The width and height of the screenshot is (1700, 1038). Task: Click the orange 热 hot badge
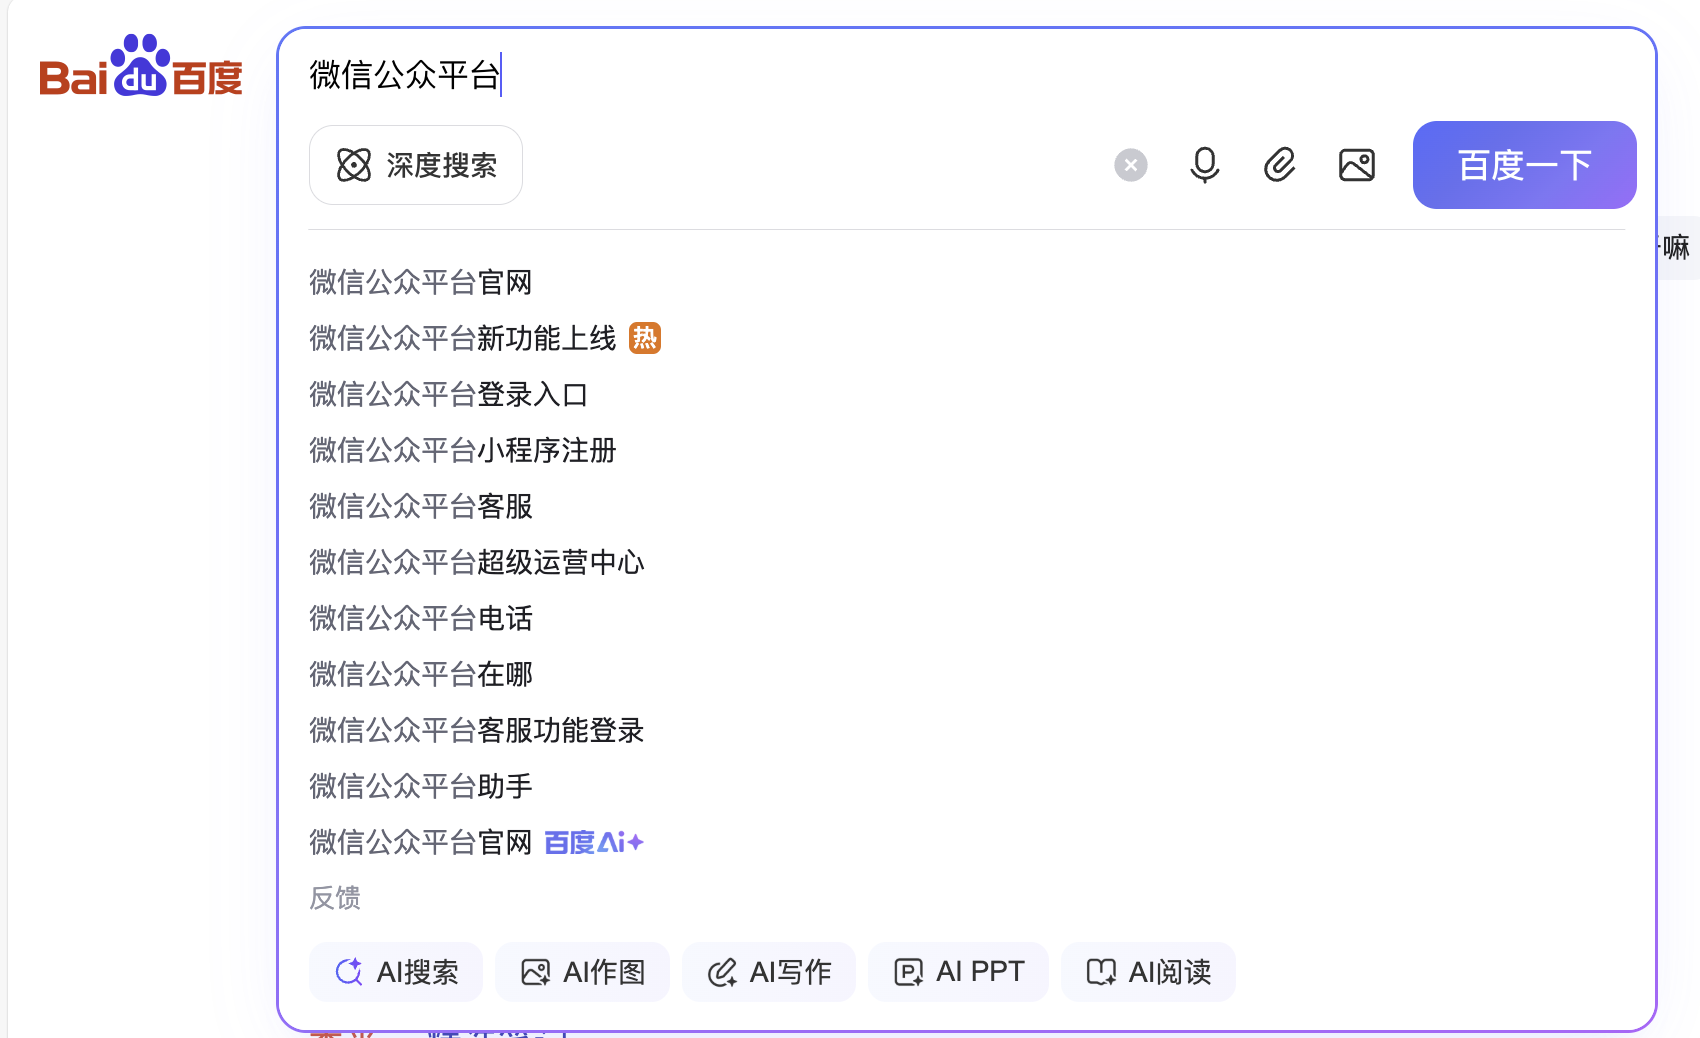[645, 338]
